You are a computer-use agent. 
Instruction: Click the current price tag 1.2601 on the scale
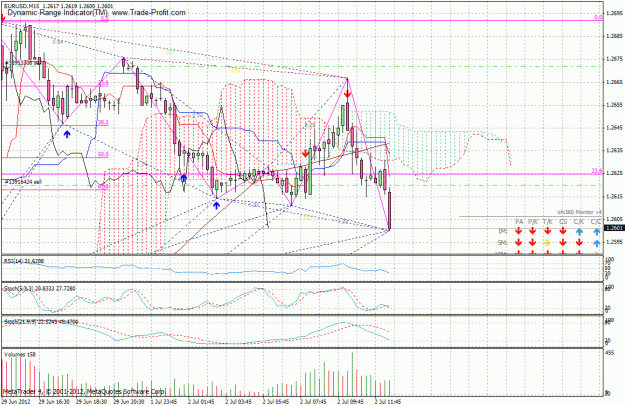[614, 228]
